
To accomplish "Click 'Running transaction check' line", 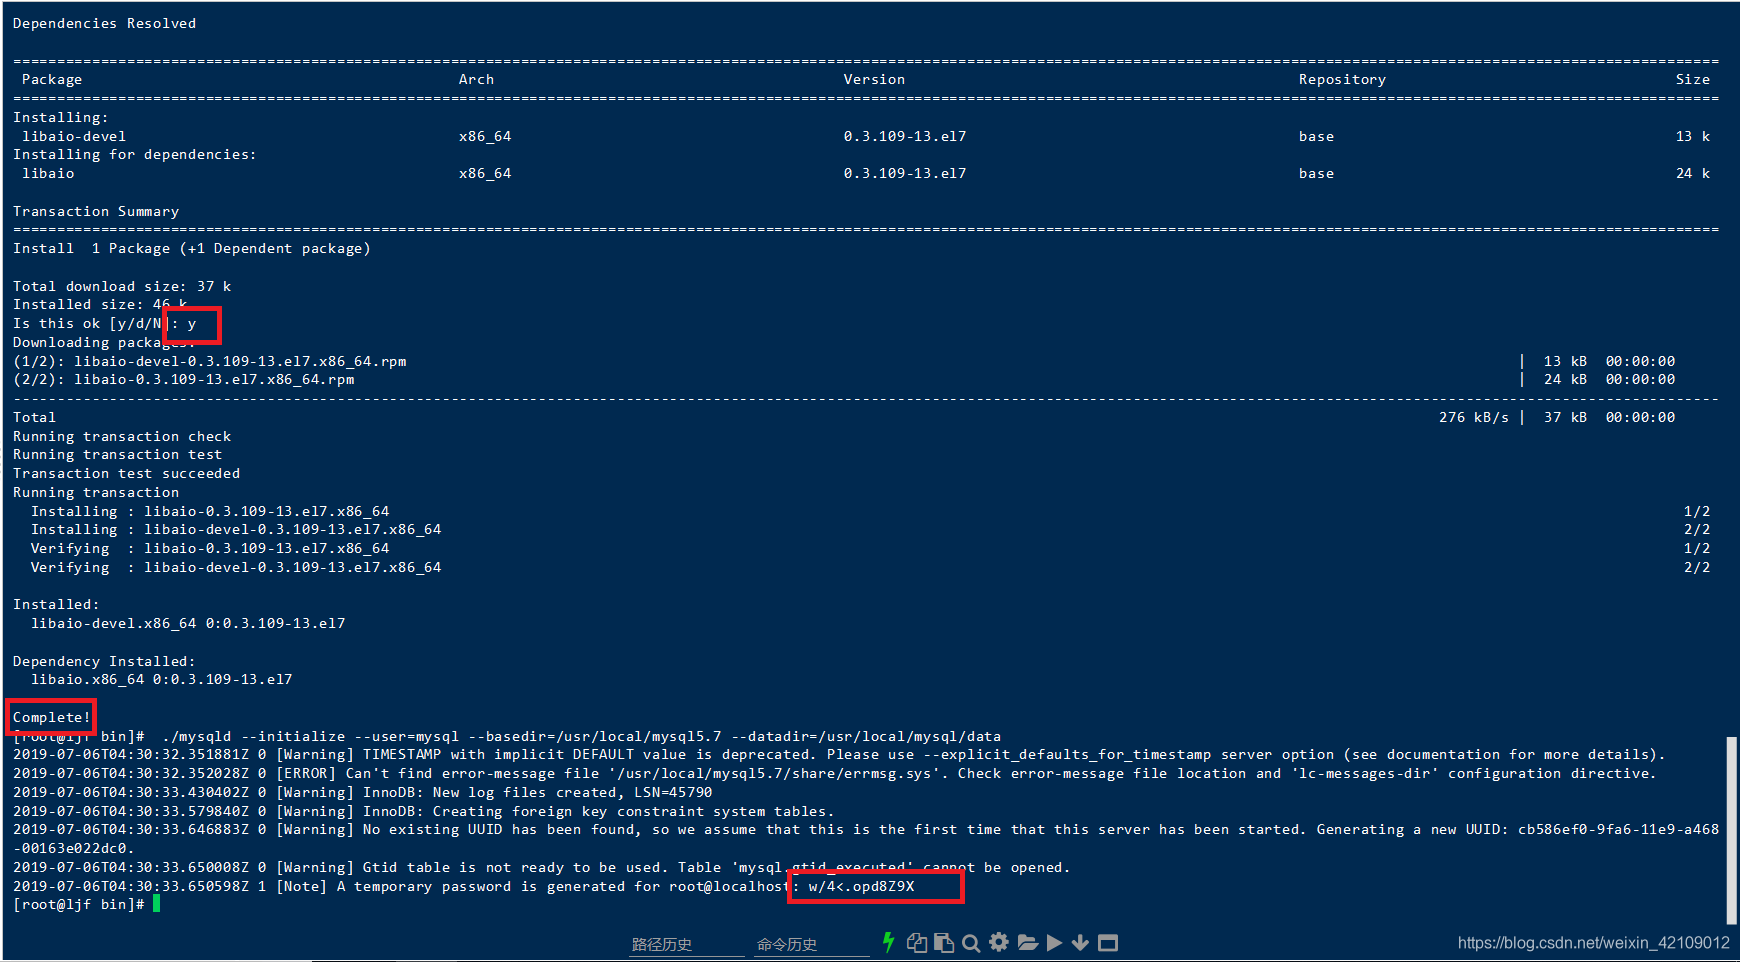I will (x=122, y=436).
